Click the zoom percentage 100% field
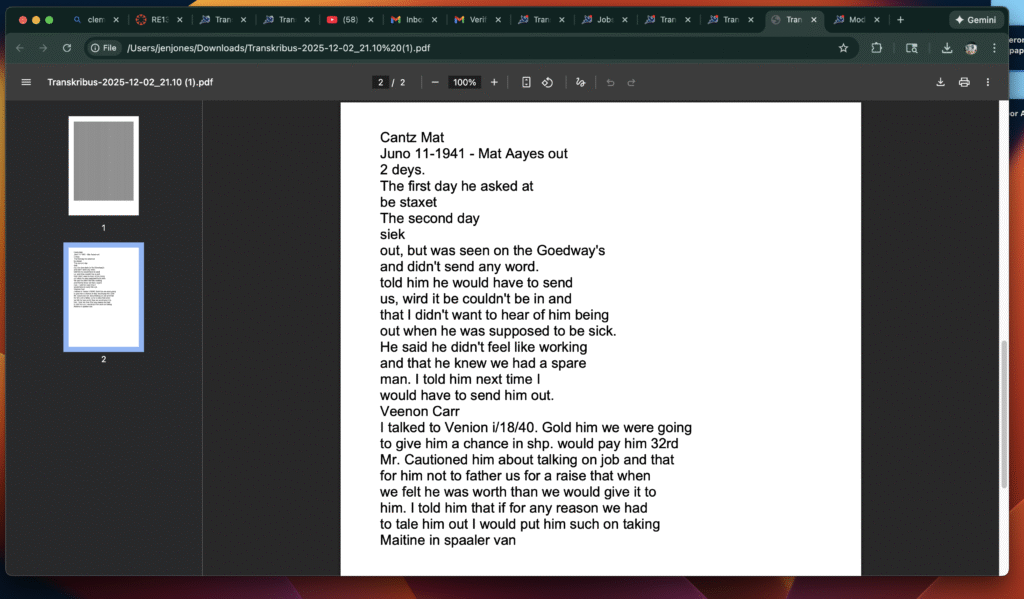This screenshot has height=599, width=1024. coord(464,82)
